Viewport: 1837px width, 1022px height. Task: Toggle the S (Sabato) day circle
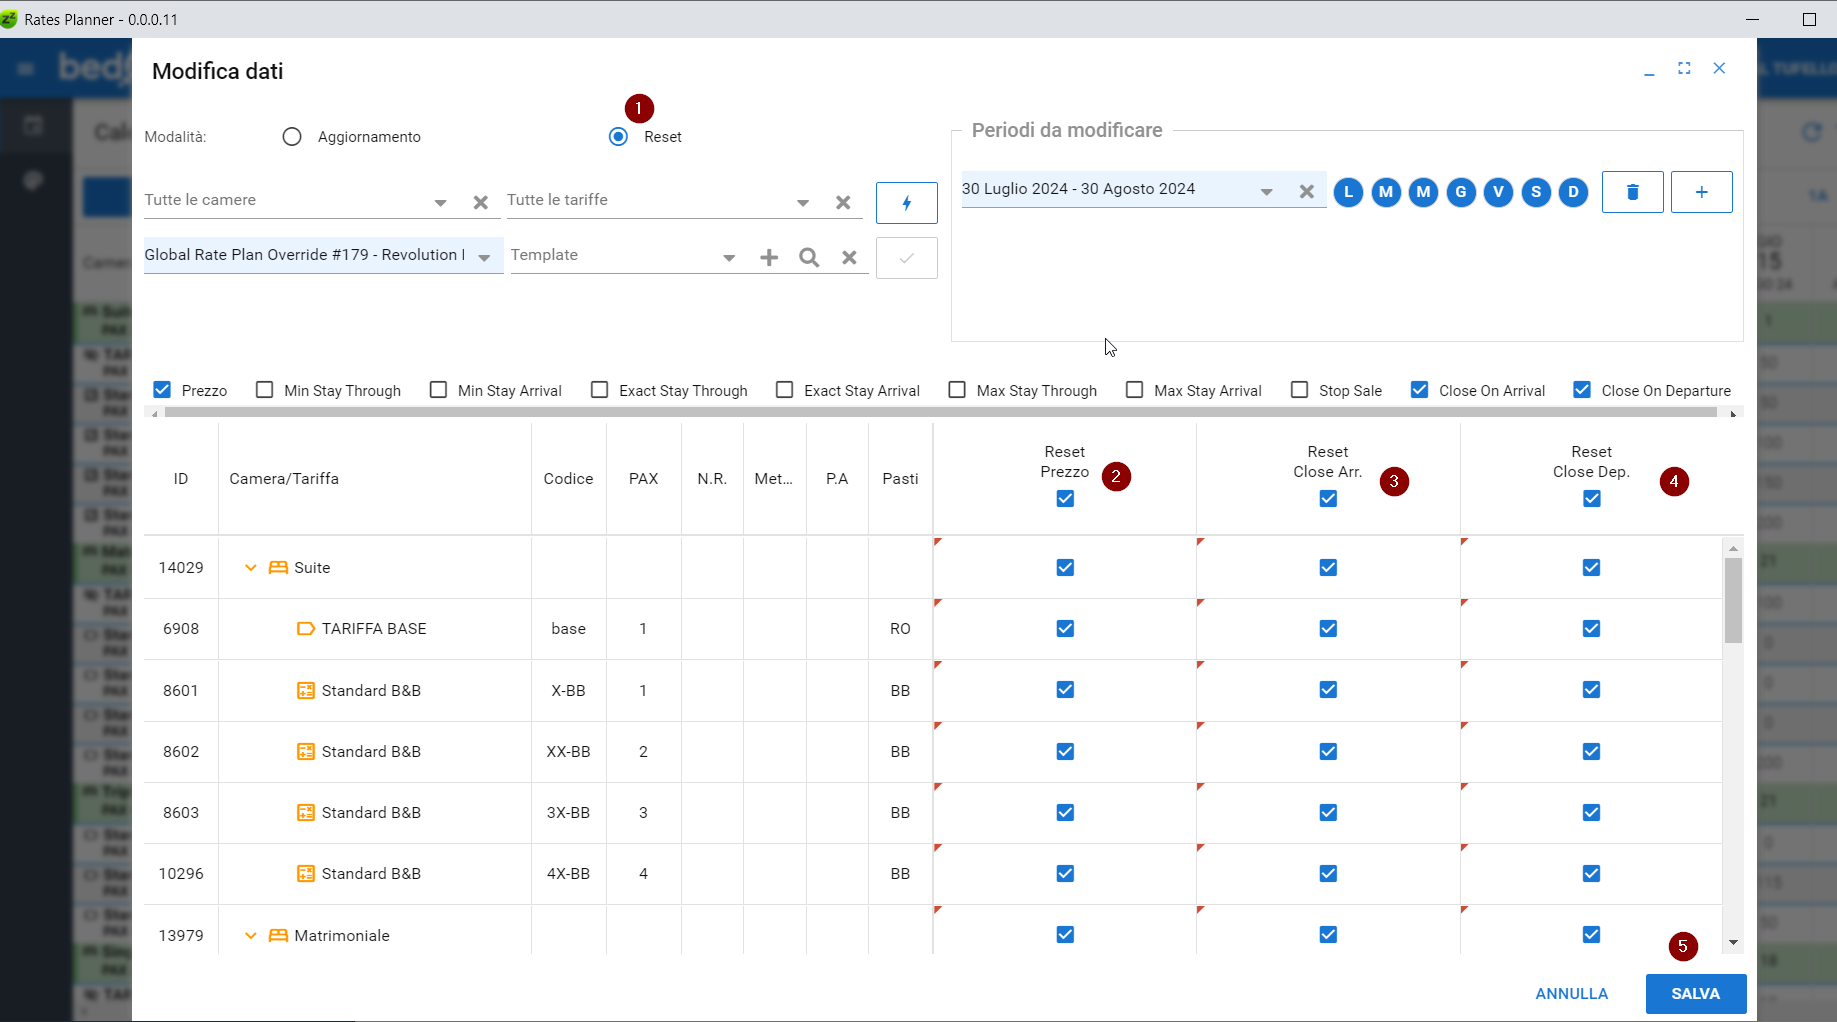point(1536,192)
